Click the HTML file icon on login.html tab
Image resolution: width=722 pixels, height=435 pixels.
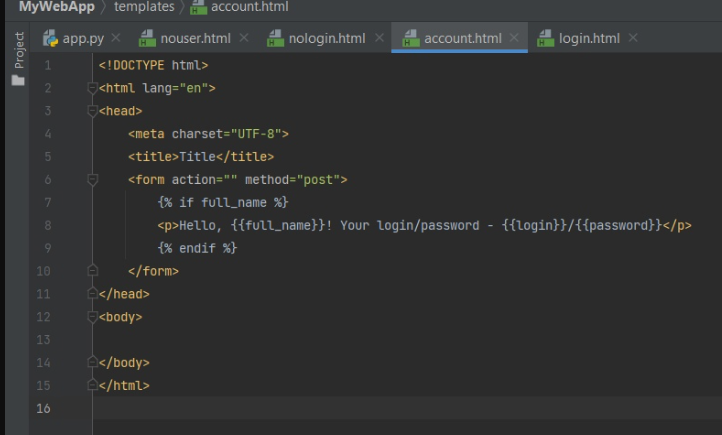pyautogui.click(x=546, y=39)
